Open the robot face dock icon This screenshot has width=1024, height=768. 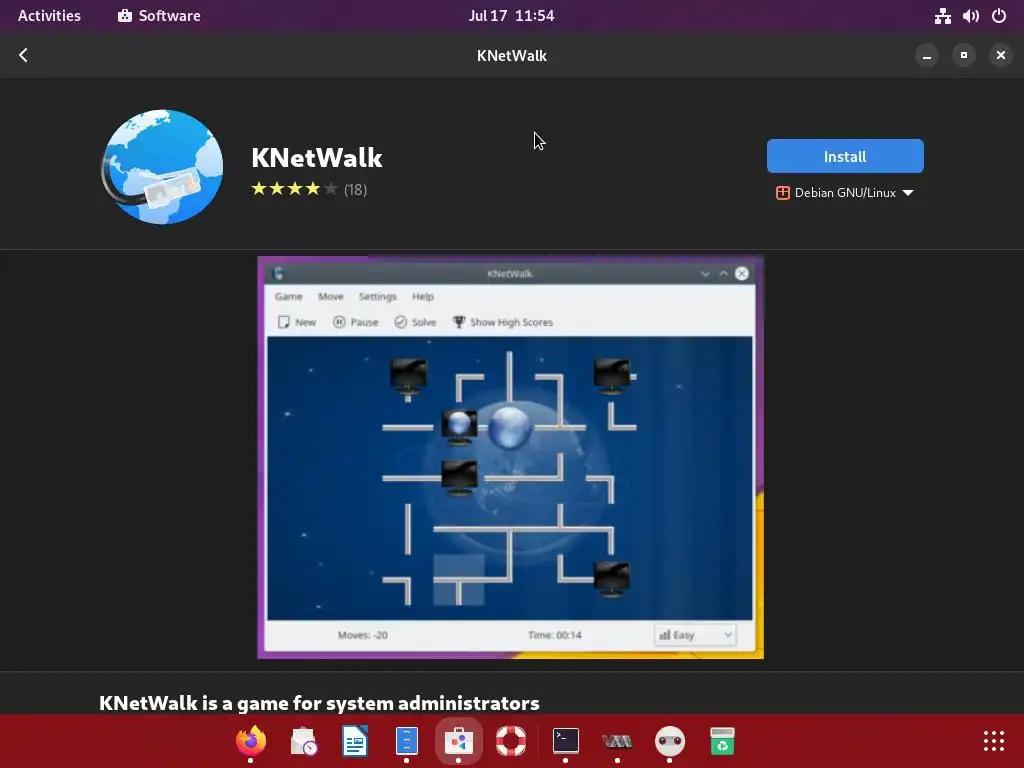point(669,741)
